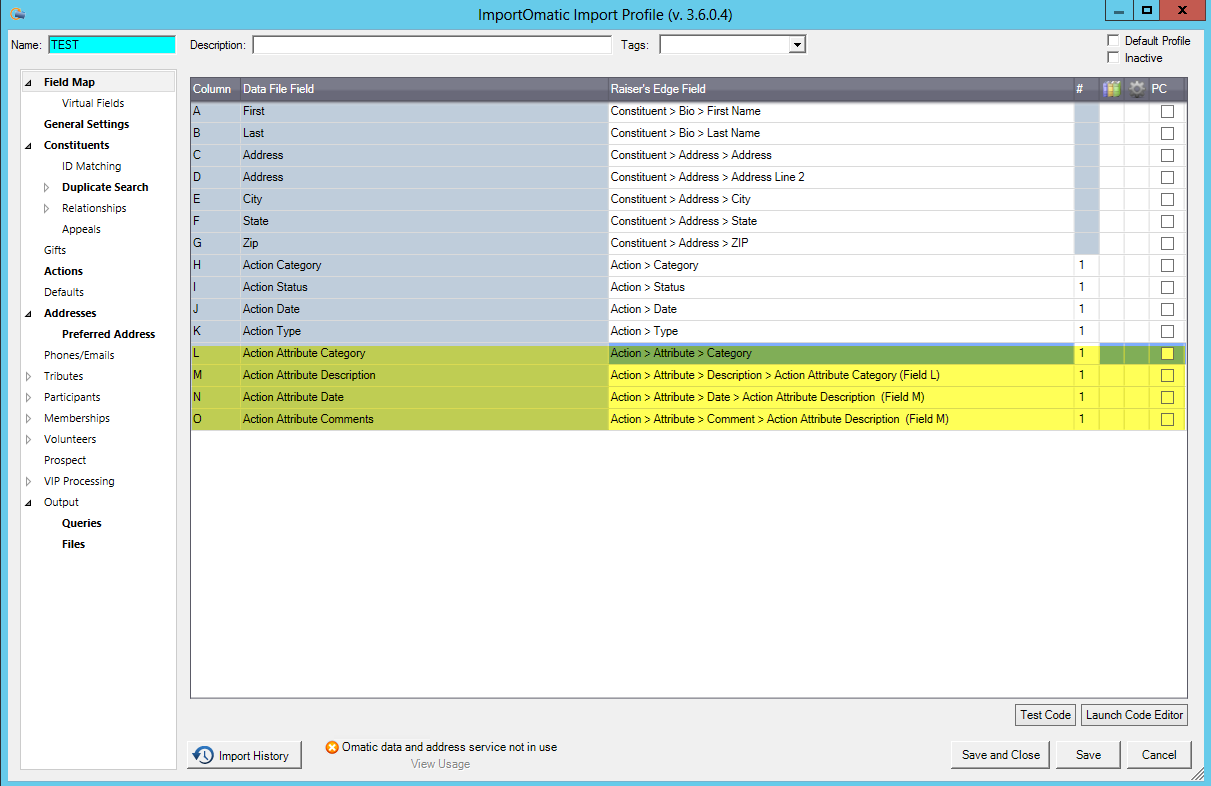Toggle PC checkbox for Action Attribute Comments row

[1167, 420]
